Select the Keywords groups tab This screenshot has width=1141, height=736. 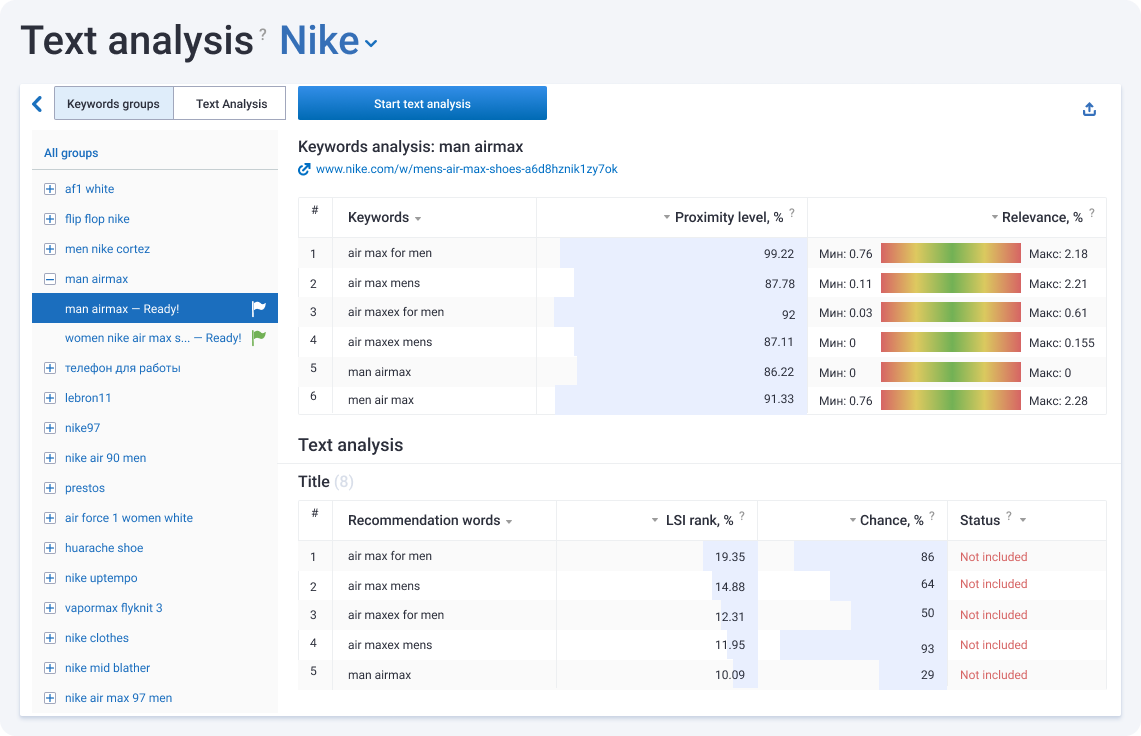click(113, 104)
